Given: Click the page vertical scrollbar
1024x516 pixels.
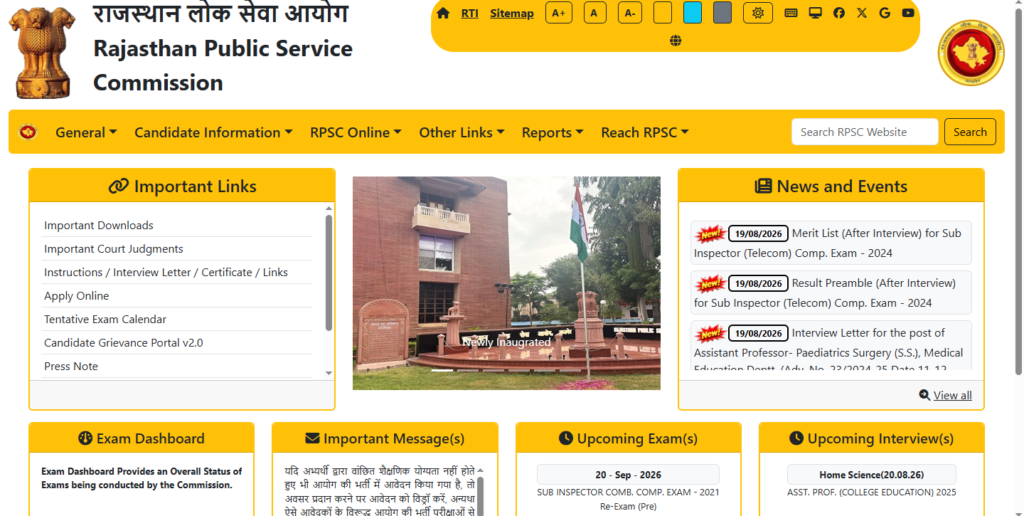Looking at the screenshot, I should tap(1018, 189).
